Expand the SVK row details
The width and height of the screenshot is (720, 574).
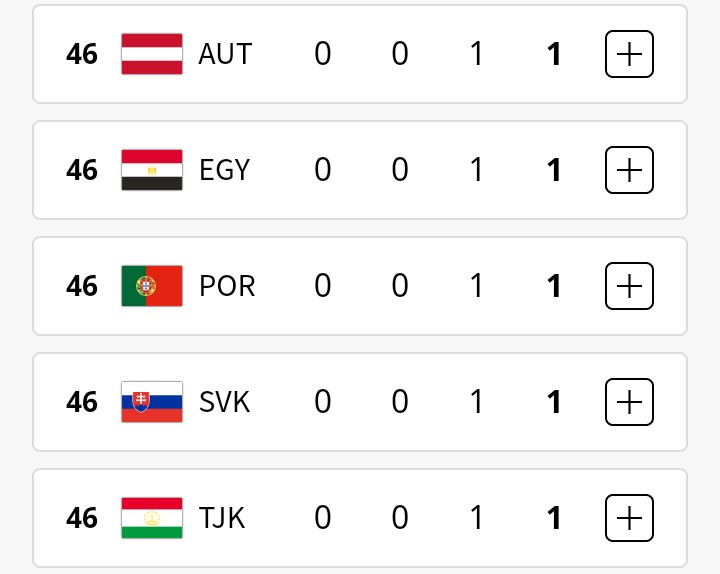click(629, 402)
